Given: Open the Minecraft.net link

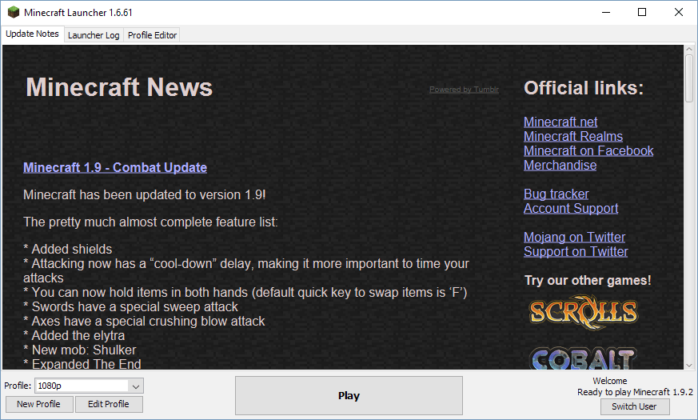Looking at the screenshot, I should [x=560, y=122].
